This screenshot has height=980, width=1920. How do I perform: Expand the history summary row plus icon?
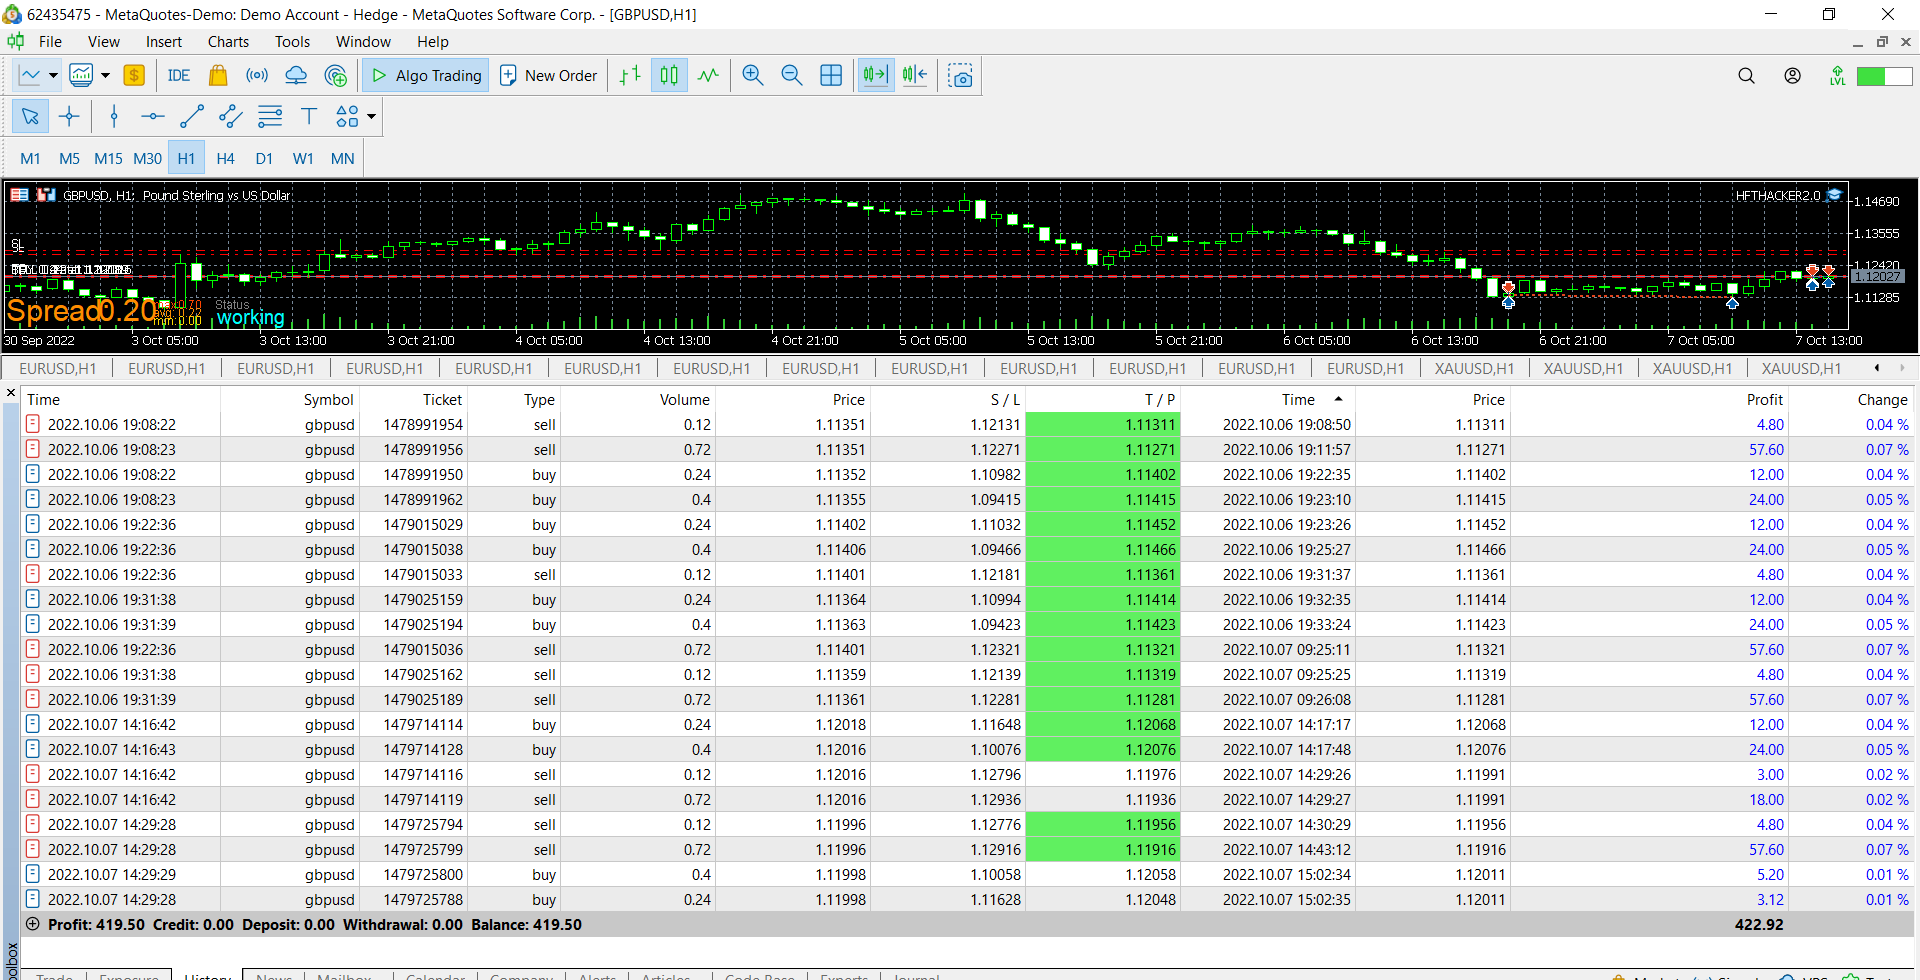click(x=32, y=924)
